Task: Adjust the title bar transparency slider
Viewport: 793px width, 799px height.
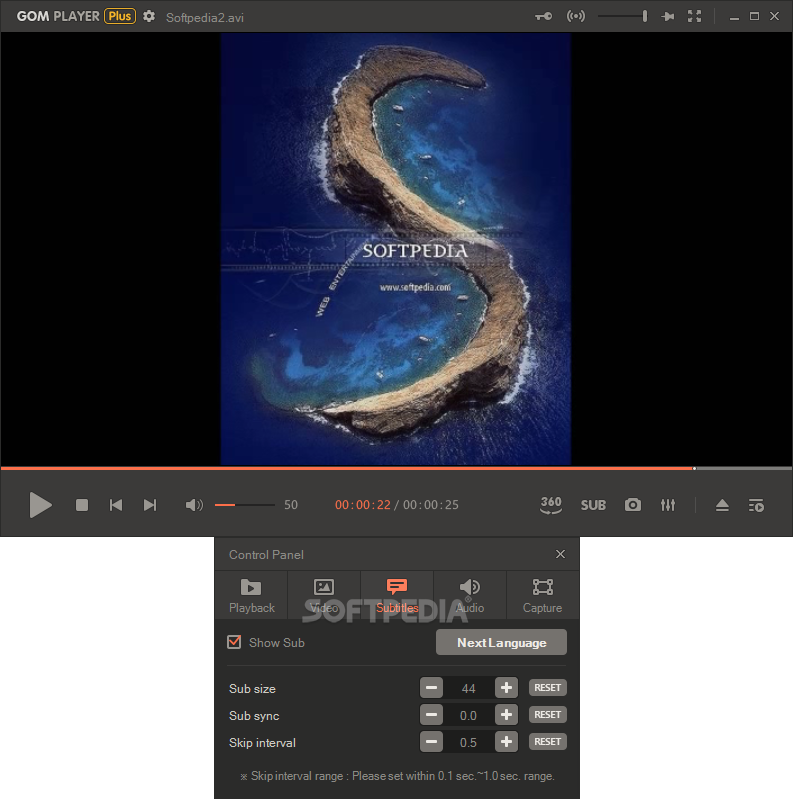Action: (622, 16)
